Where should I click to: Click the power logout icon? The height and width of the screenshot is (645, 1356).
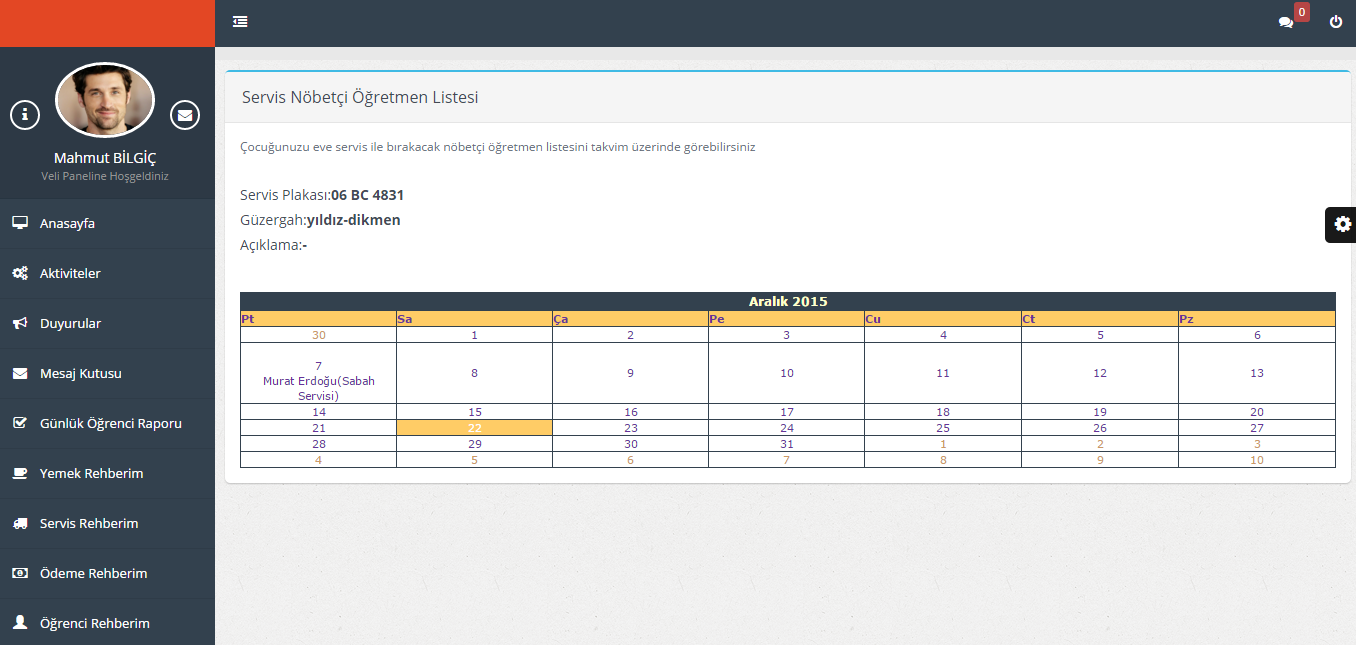[x=1336, y=22]
